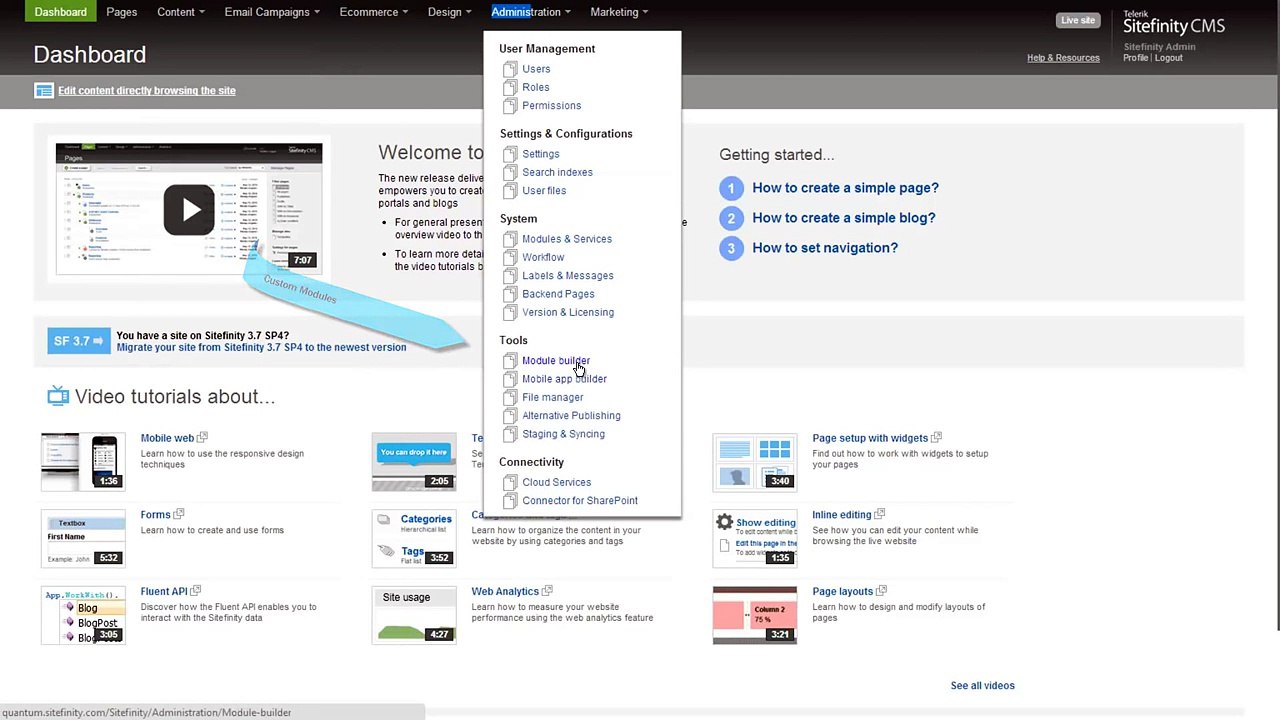The width and height of the screenshot is (1280, 720).
Task: Select Modules & Services menu item
Action: point(567,239)
